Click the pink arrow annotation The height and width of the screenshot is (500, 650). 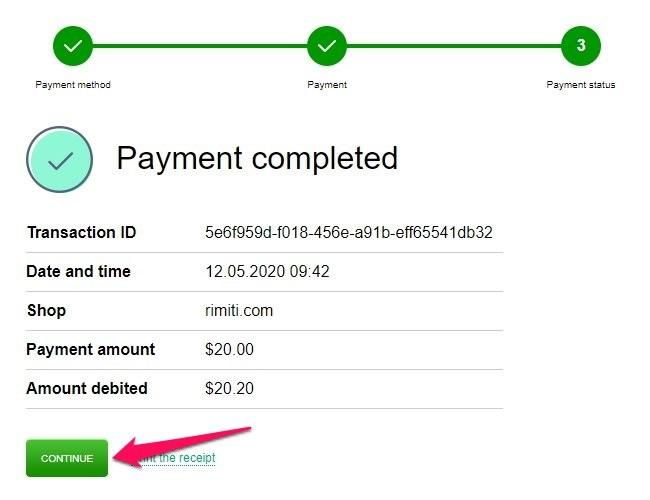click(x=182, y=447)
